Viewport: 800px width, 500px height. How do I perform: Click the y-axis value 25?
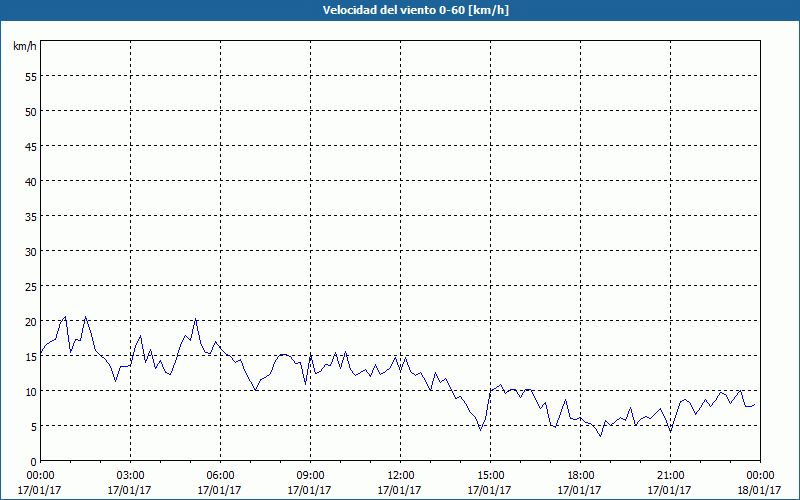(x=31, y=286)
